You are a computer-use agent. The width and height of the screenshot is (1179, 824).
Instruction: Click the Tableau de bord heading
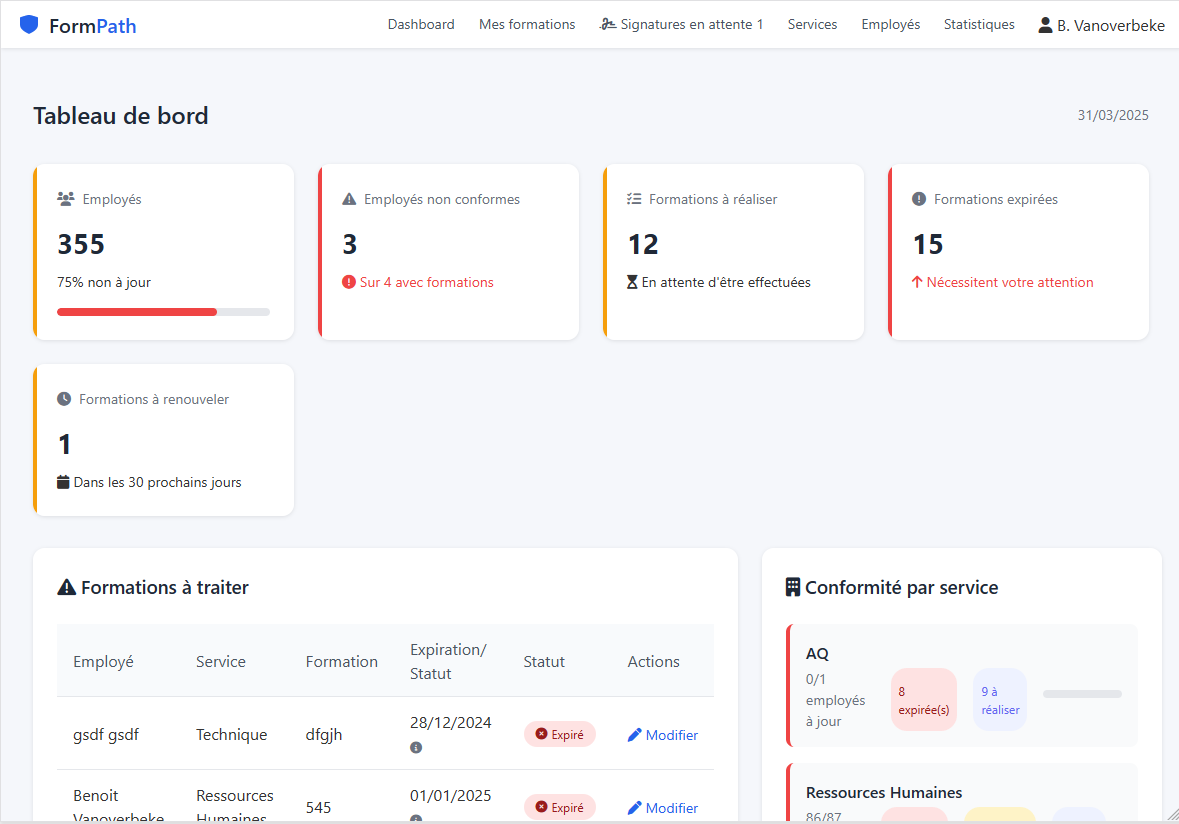(120, 116)
